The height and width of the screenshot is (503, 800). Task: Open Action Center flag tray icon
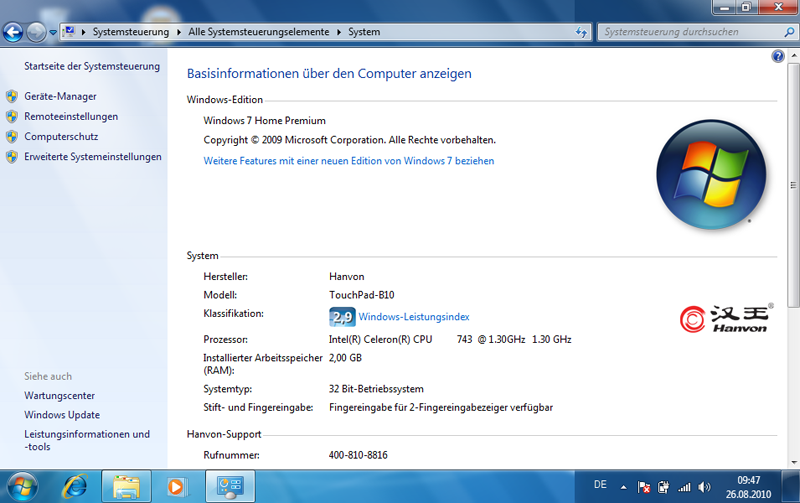tap(644, 487)
